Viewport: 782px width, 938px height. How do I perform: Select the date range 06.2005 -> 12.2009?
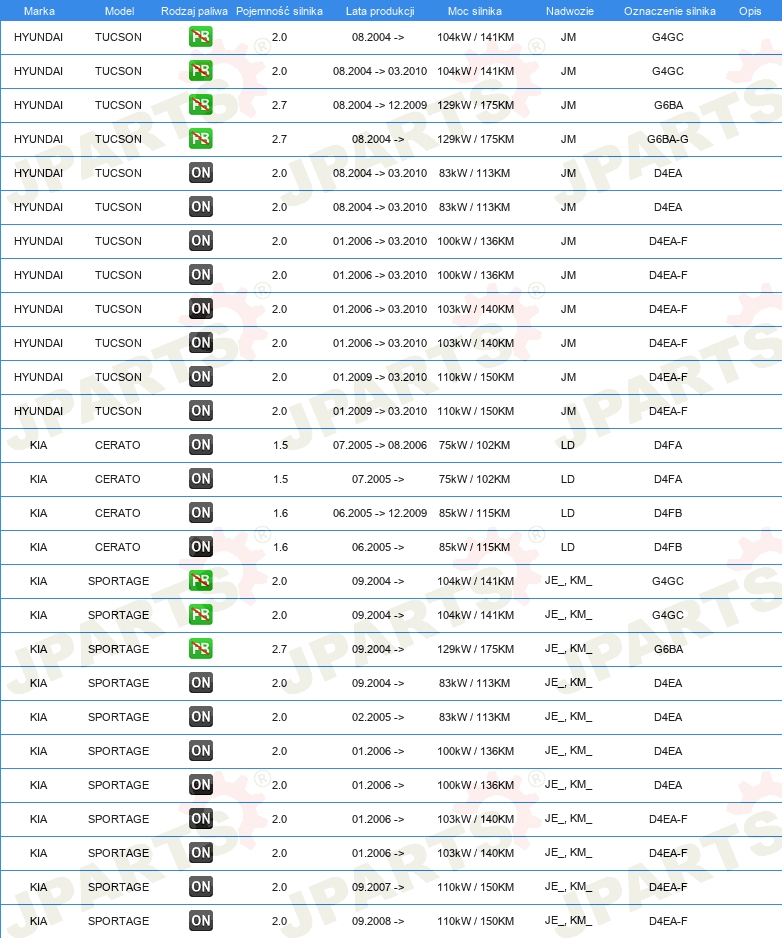tap(380, 513)
